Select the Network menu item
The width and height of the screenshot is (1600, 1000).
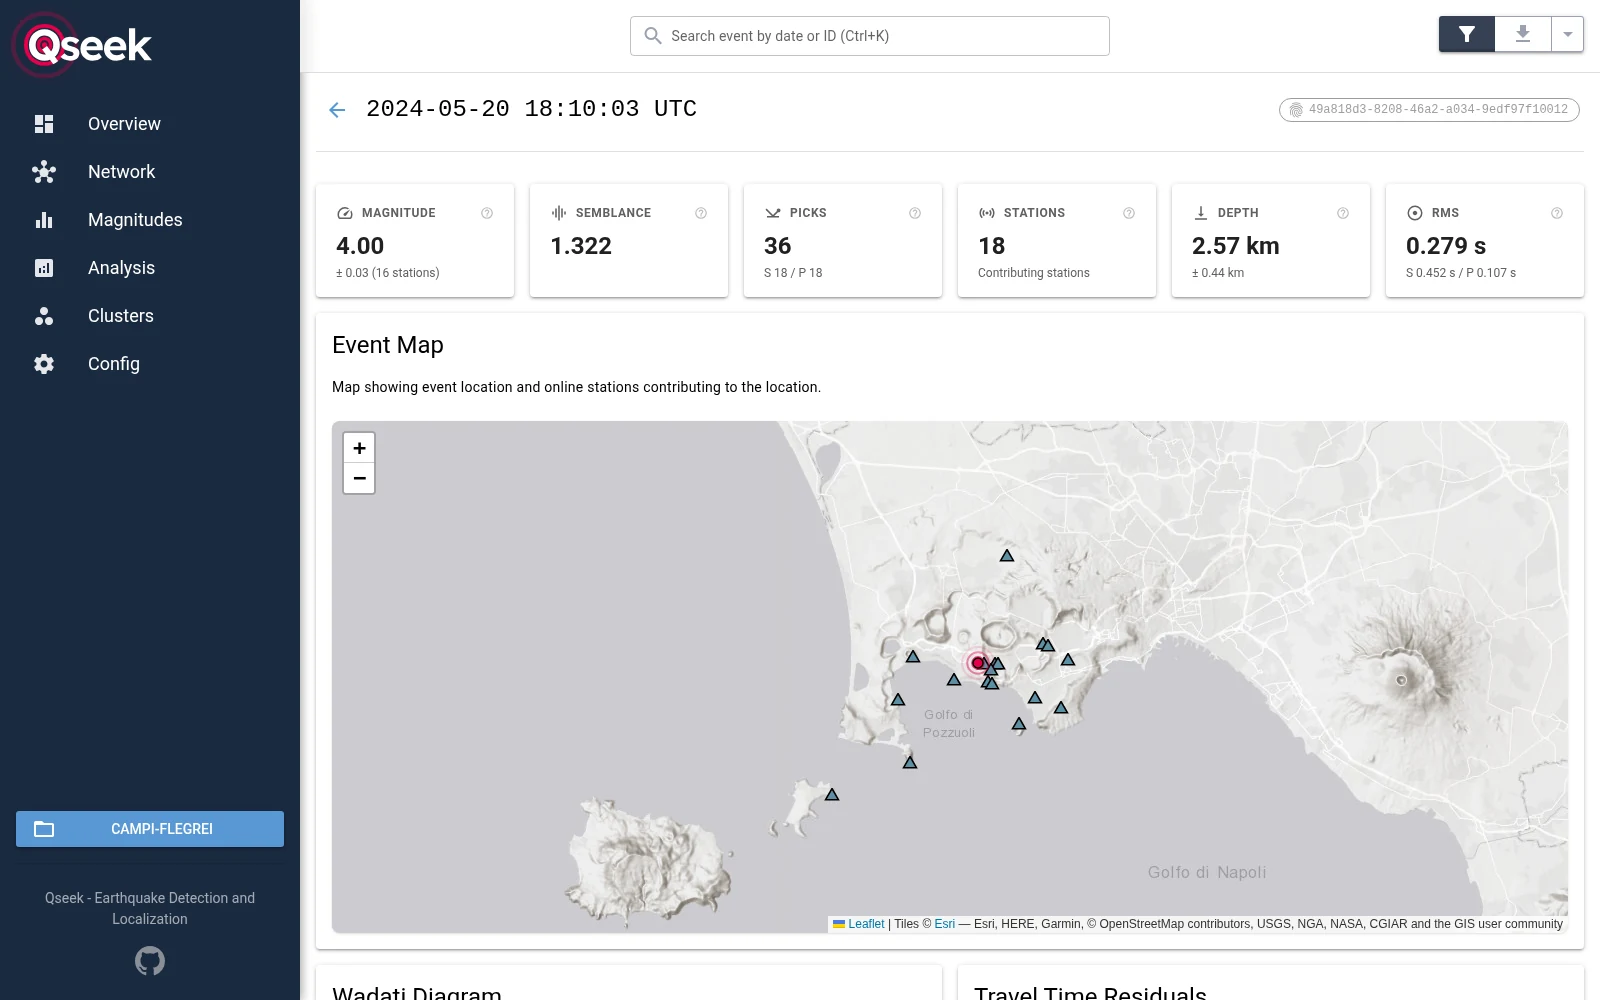150,172
